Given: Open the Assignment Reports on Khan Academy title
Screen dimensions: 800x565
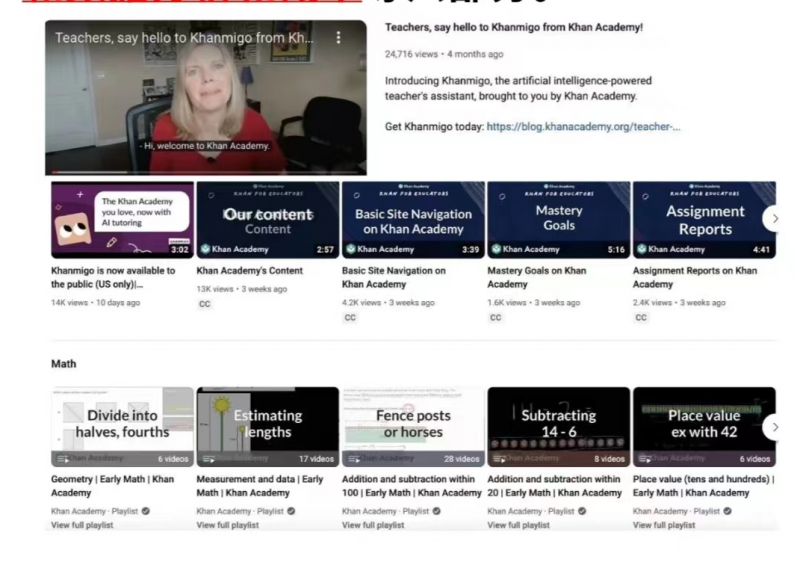Looking at the screenshot, I should click(x=694, y=277).
